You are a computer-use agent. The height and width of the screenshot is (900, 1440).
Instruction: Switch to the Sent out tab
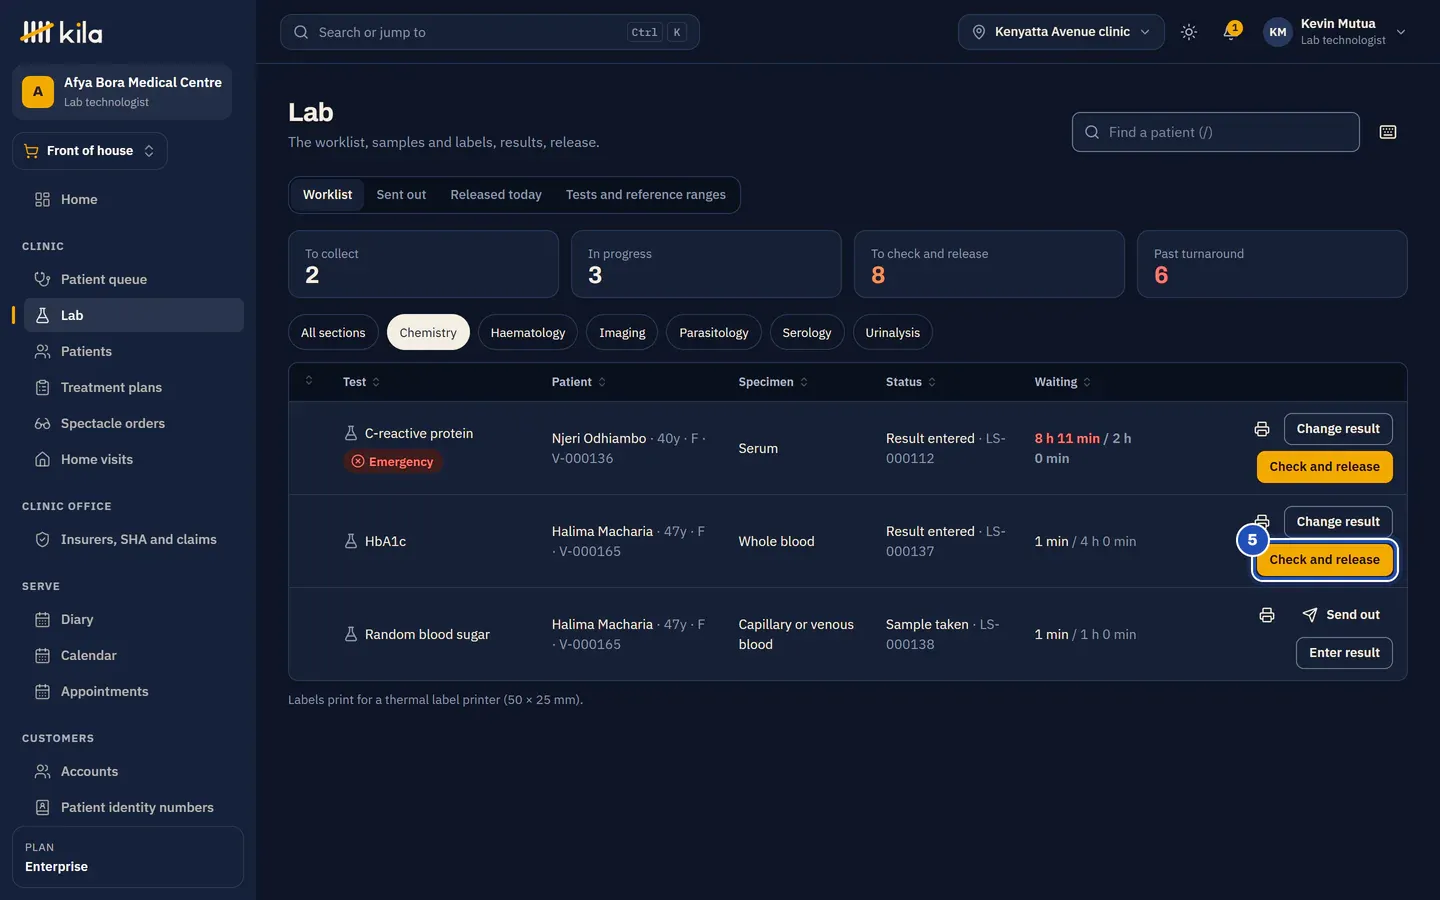tap(401, 195)
